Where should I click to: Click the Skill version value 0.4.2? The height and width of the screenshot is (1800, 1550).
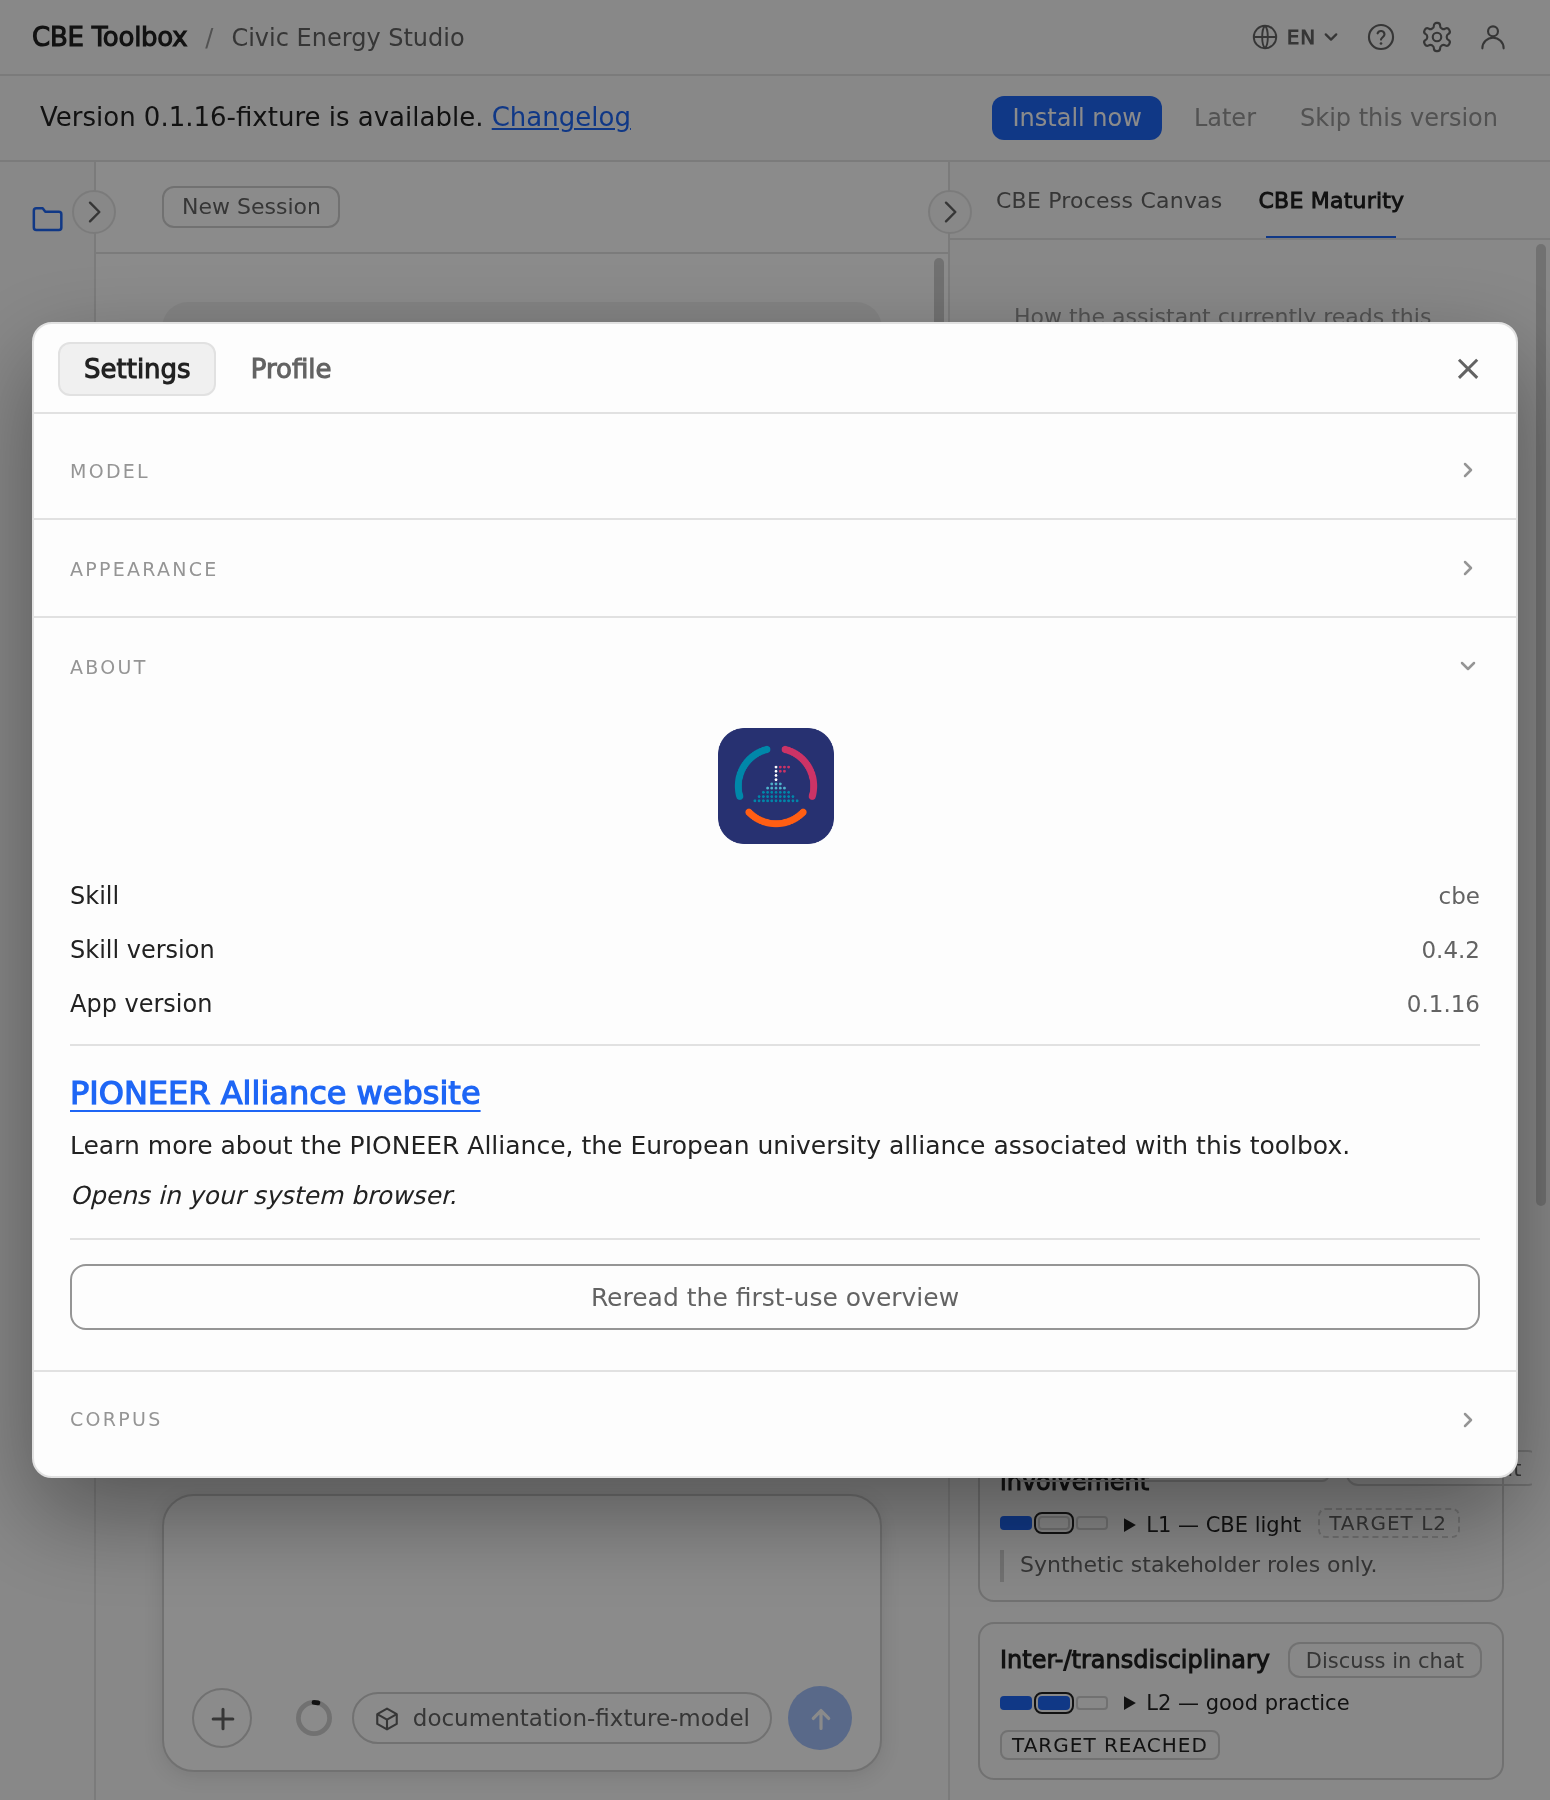pos(1450,950)
